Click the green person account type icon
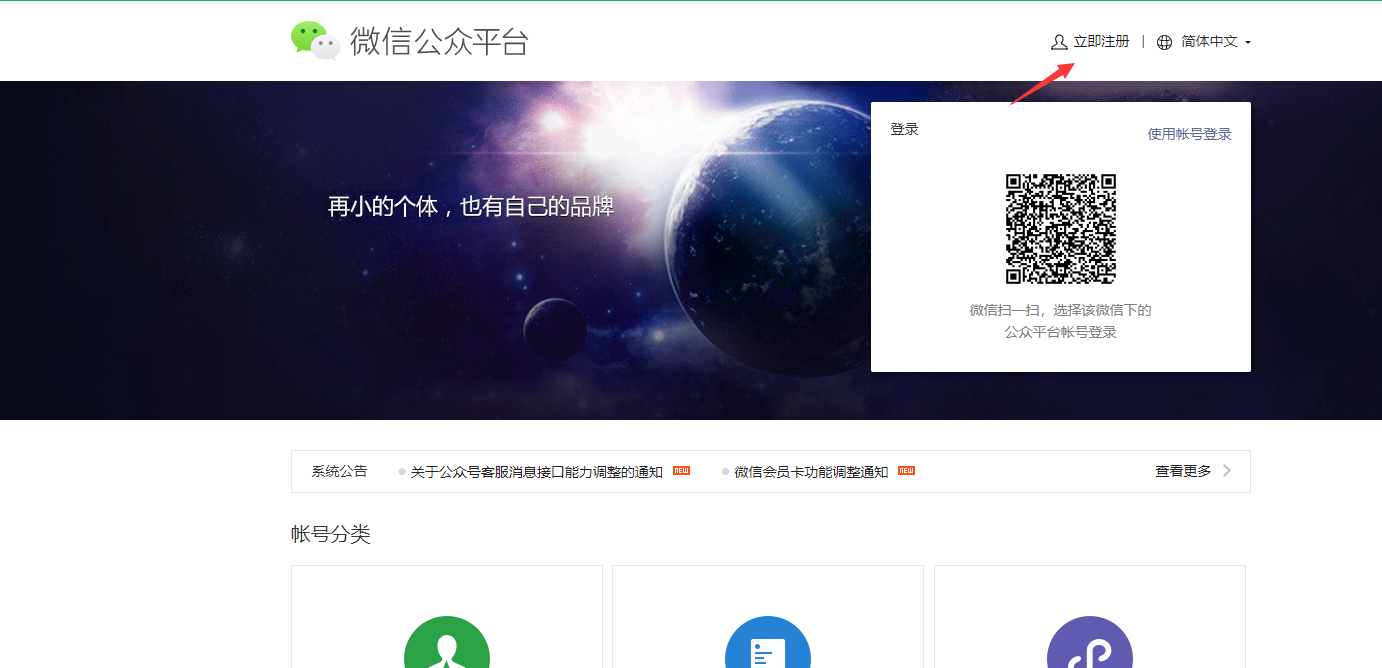The width and height of the screenshot is (1382, 668). point(447,642)
